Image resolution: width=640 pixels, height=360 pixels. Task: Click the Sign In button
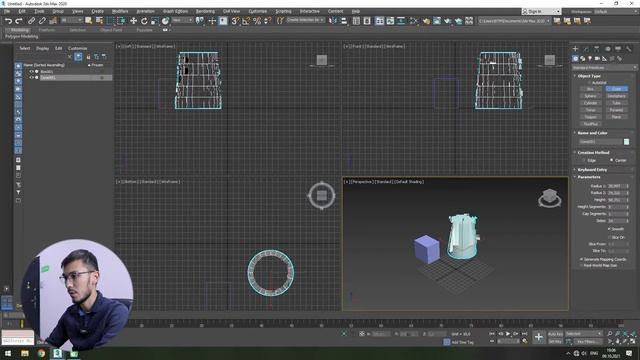541,11
